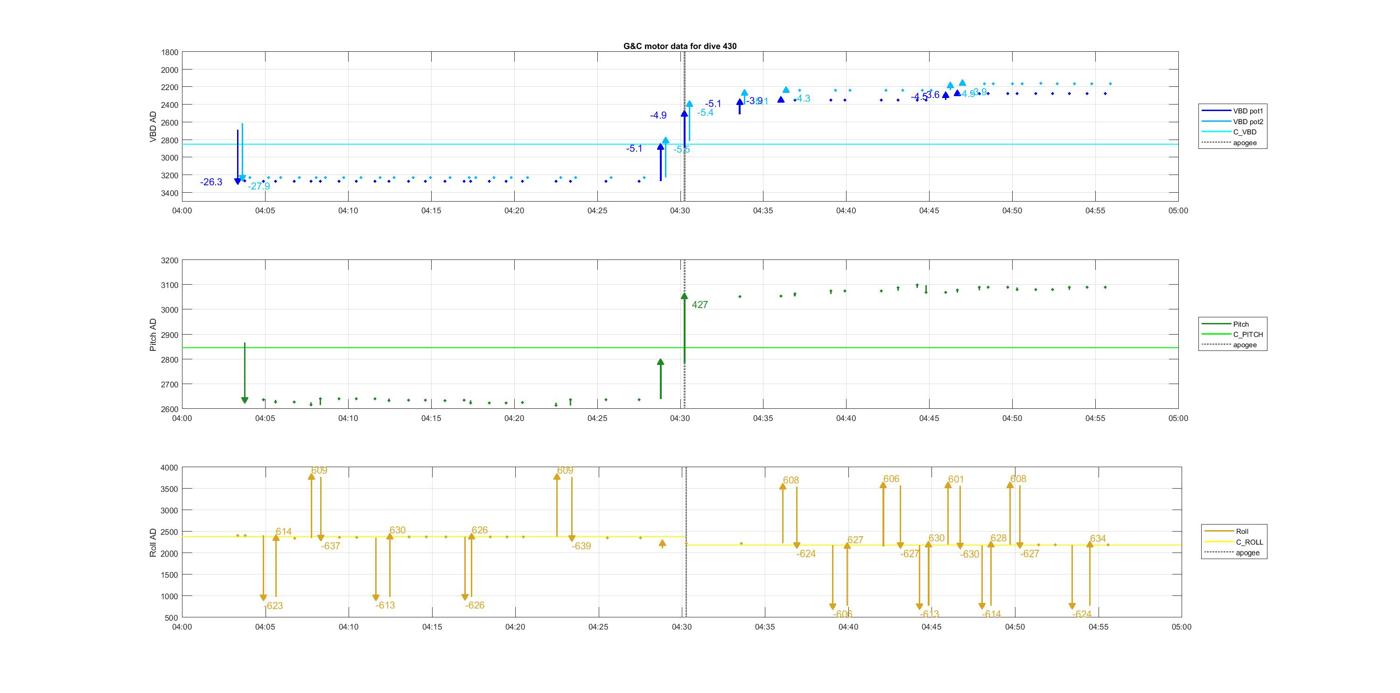Image resolution: width=1400 pixels, height=693 pixels.
Task: Click the "628" roll data label
Action: [x=998, y=538]
